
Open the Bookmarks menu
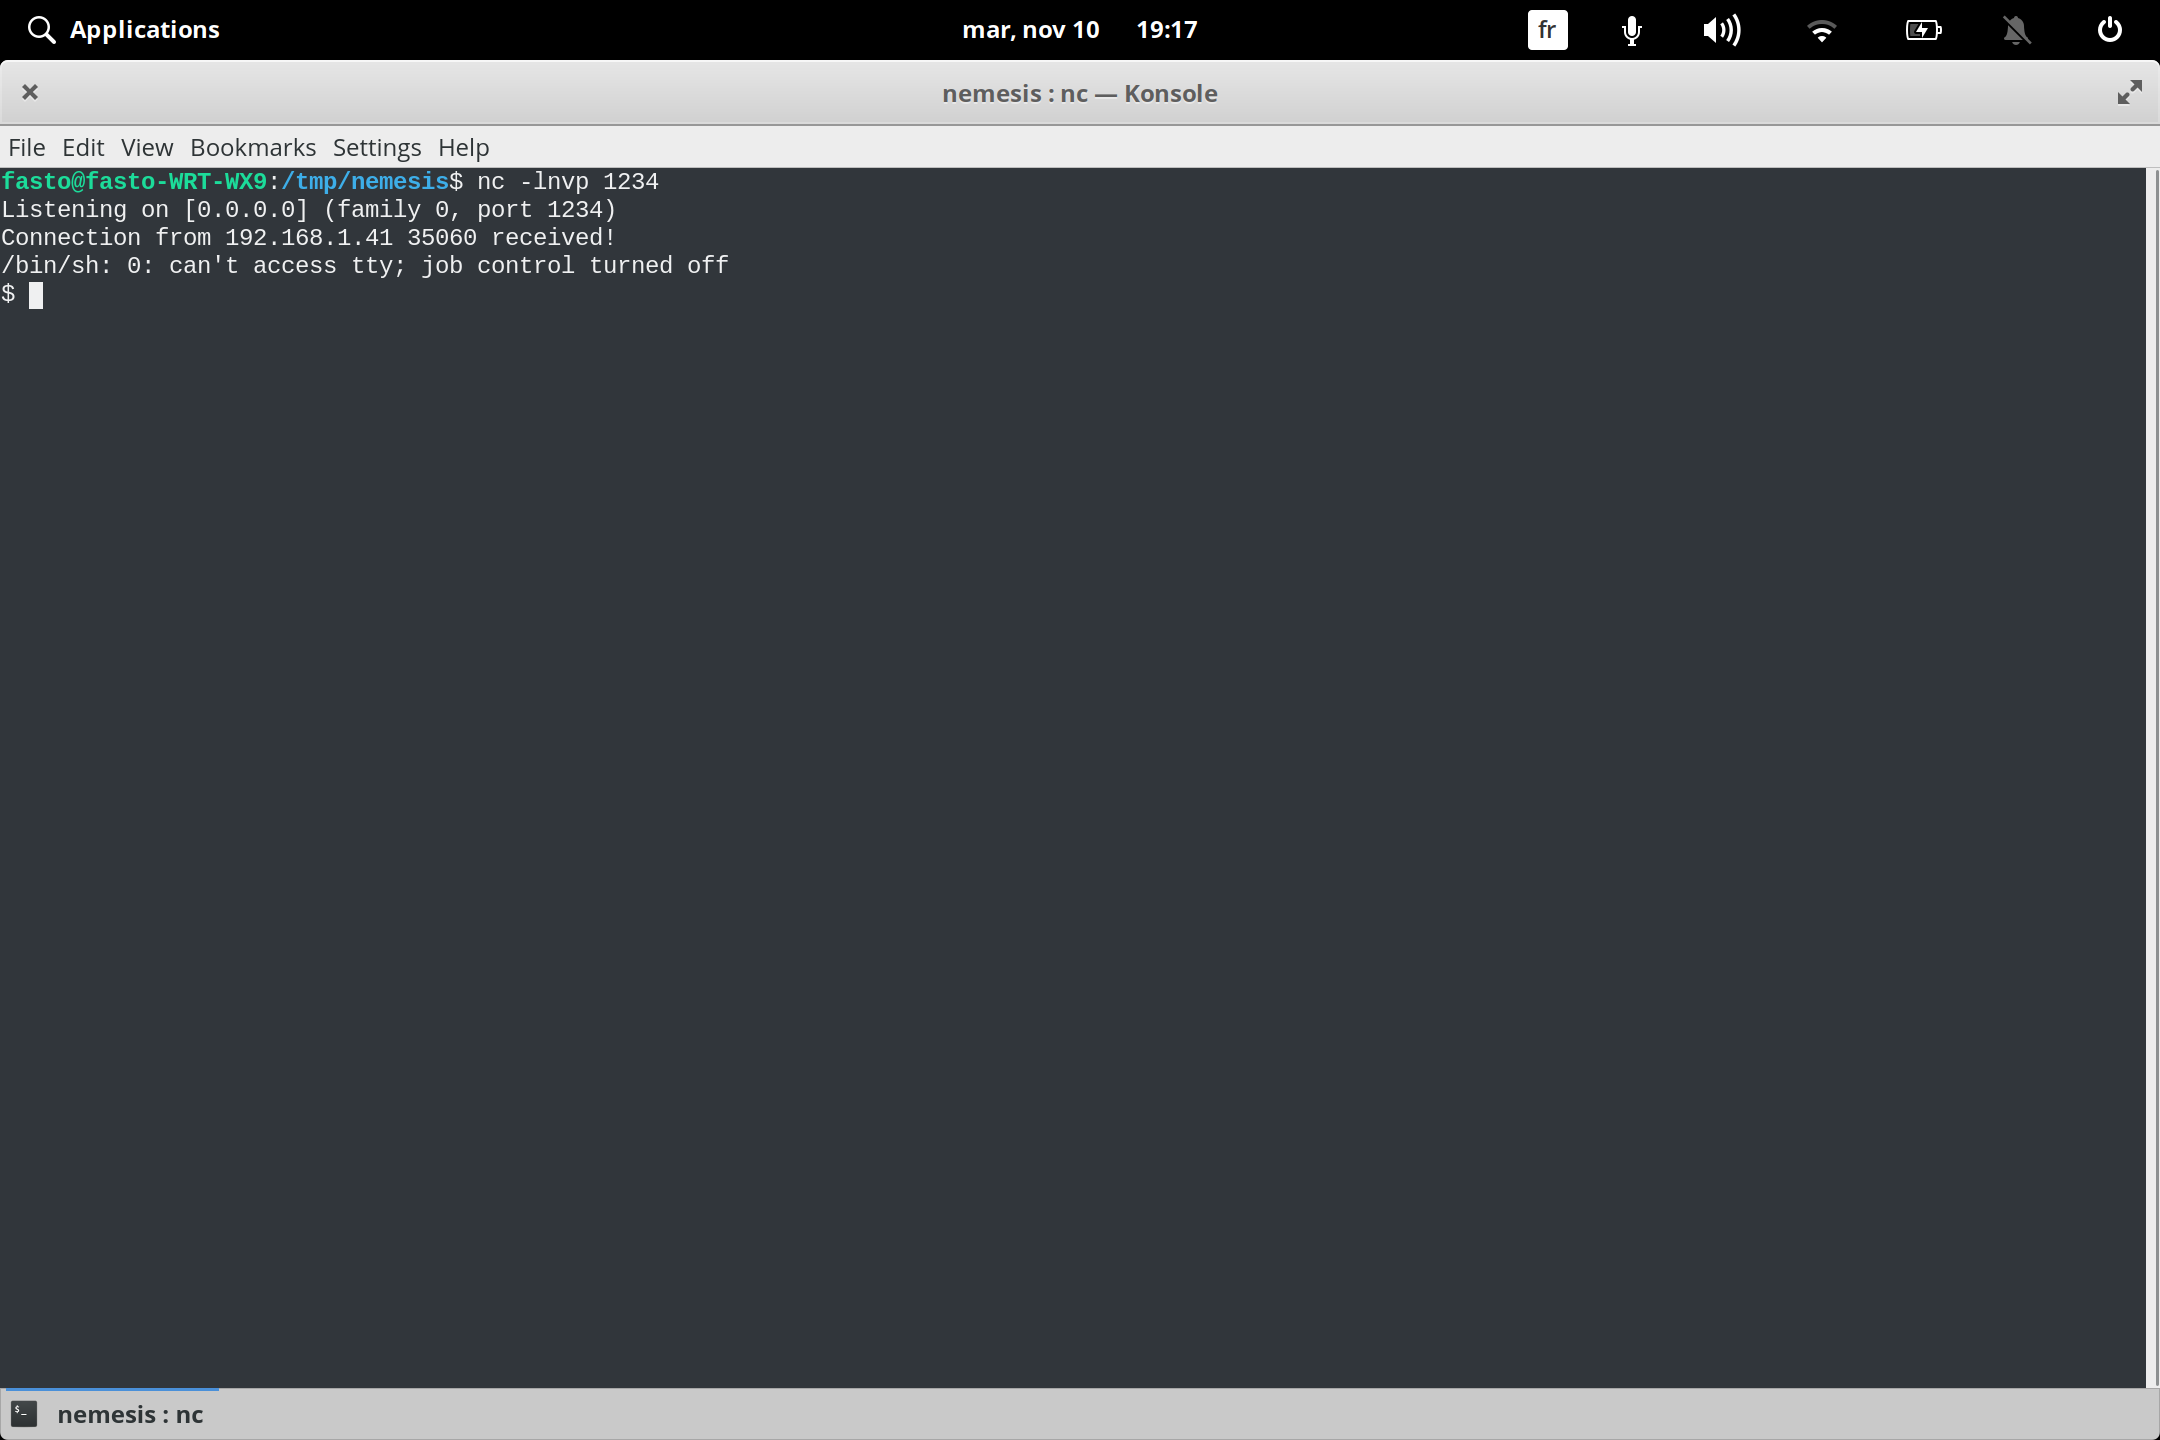point(252,147)
